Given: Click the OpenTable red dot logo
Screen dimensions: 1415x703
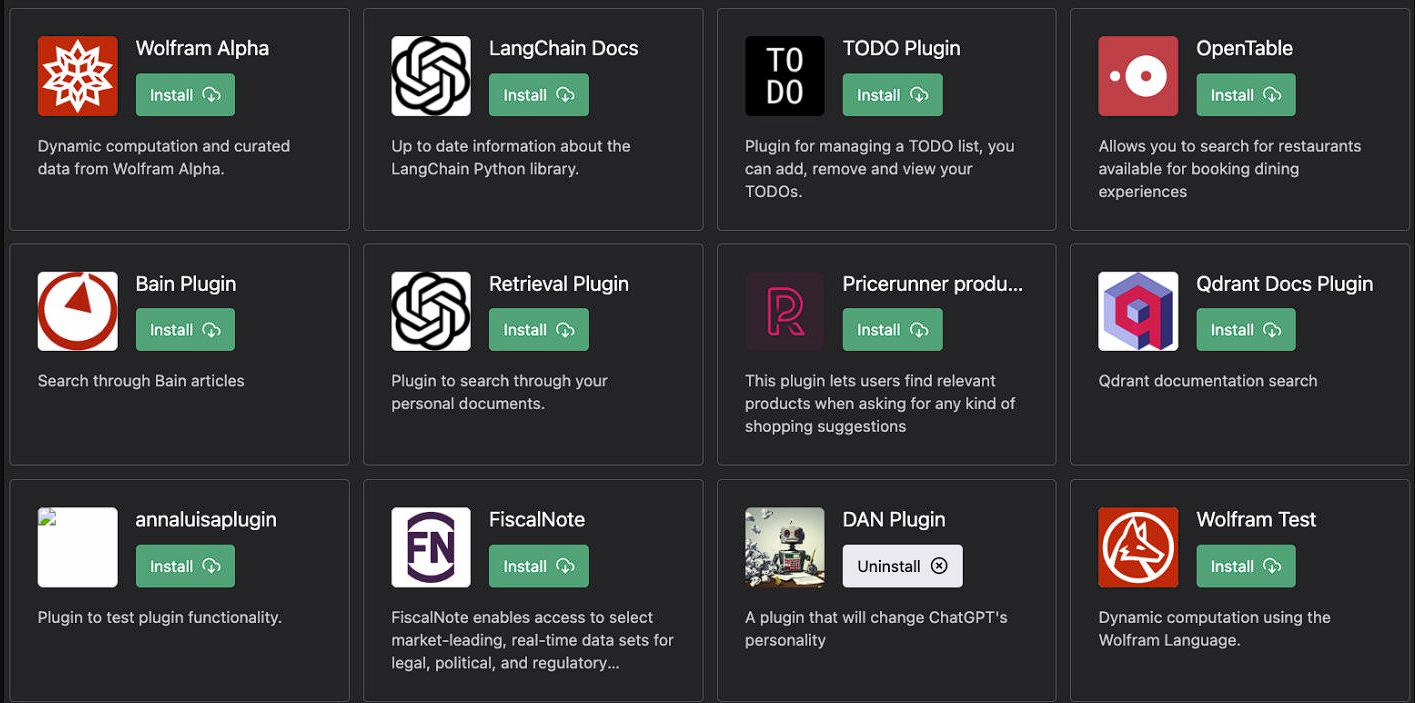Looking at the screenshot, I should click(1138, 76).
